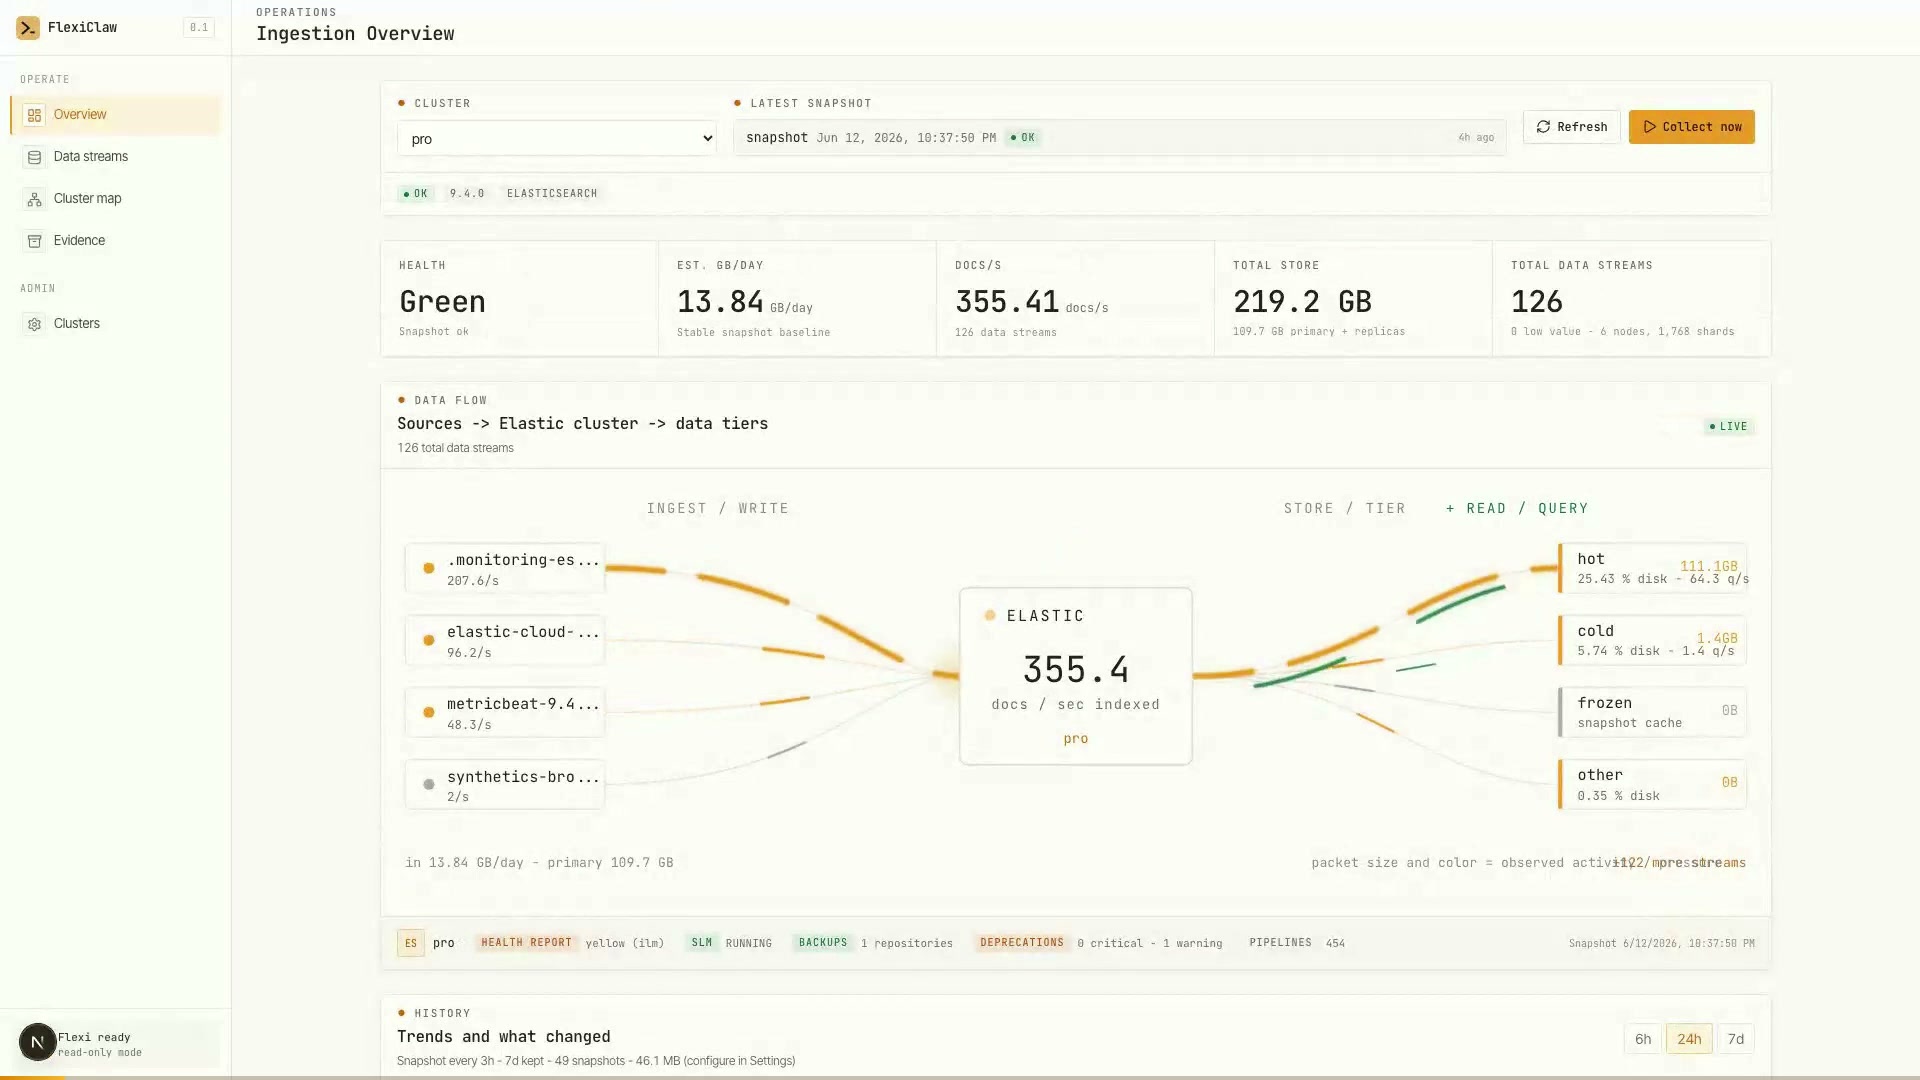Select the 24h history range
The height and width of the screenshot is (1080, 1920).
coord(1689,1039)
